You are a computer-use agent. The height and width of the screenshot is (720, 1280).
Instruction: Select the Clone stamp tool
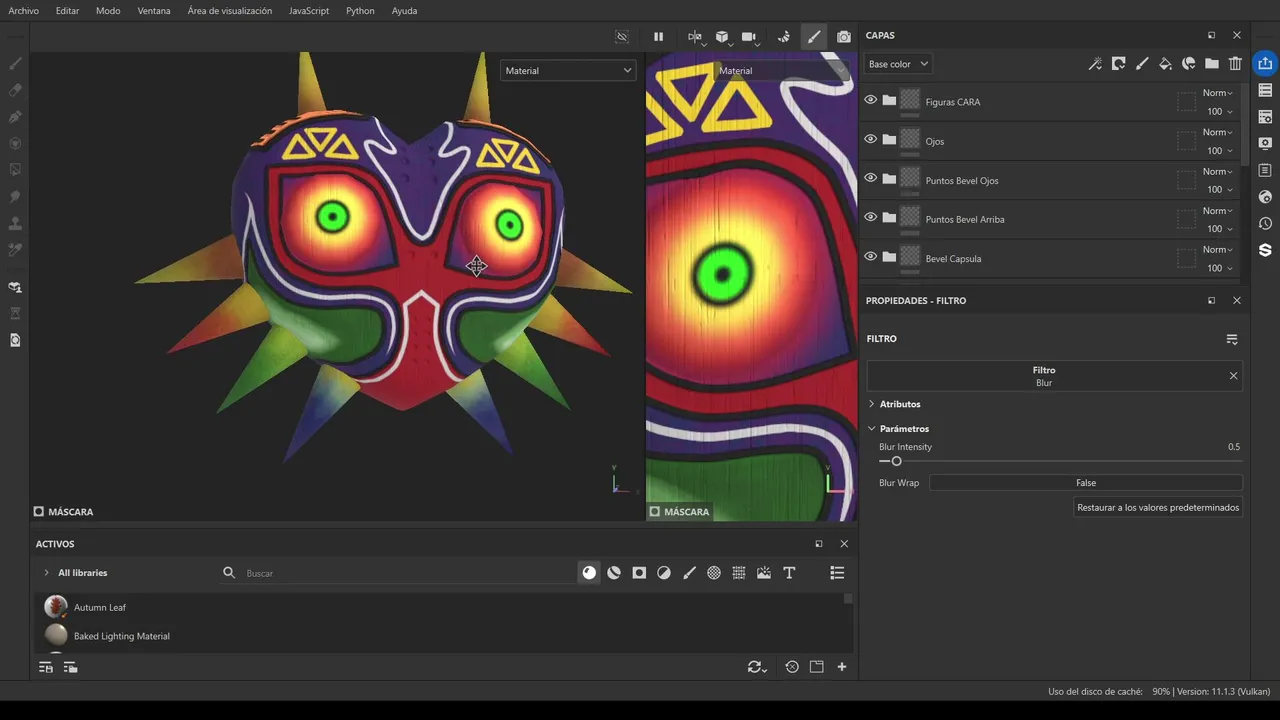[x=15, y=223]
